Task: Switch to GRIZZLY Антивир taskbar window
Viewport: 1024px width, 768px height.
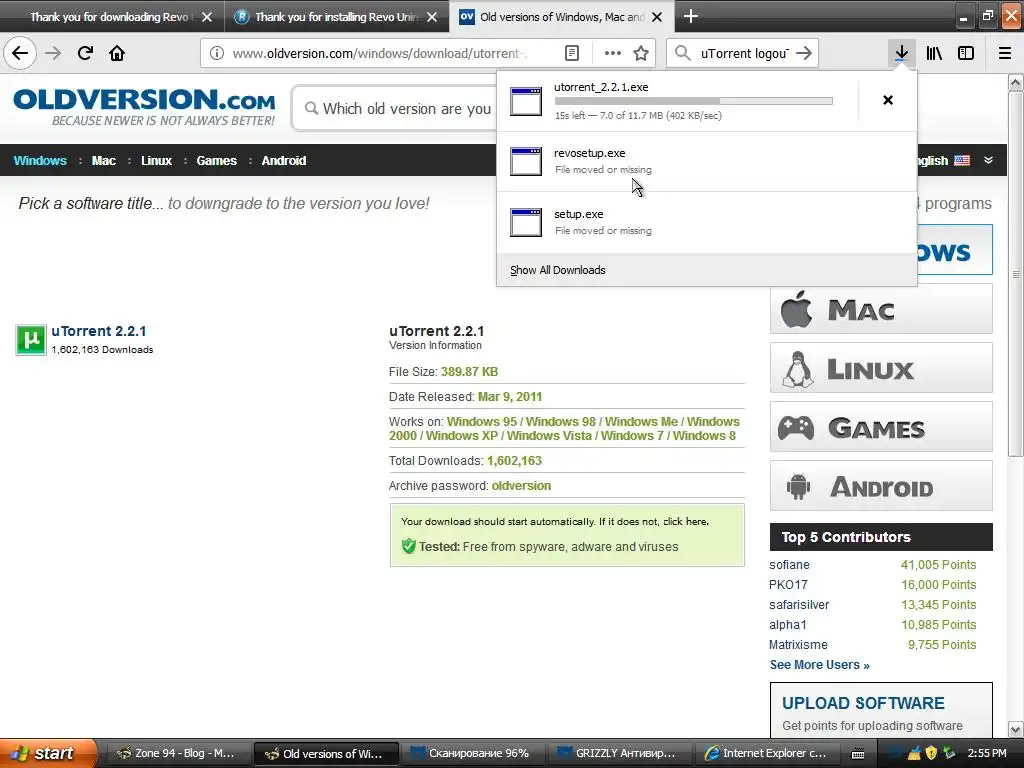Action: 618,753
